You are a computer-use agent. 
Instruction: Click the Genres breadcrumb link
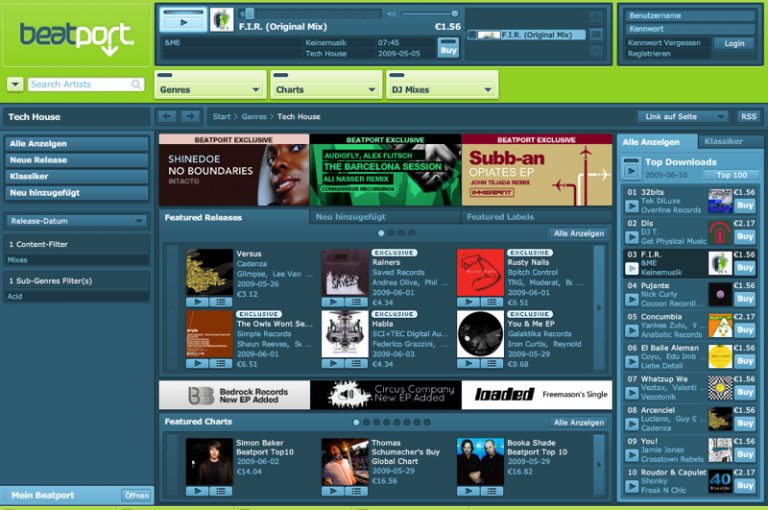(254, 117)
